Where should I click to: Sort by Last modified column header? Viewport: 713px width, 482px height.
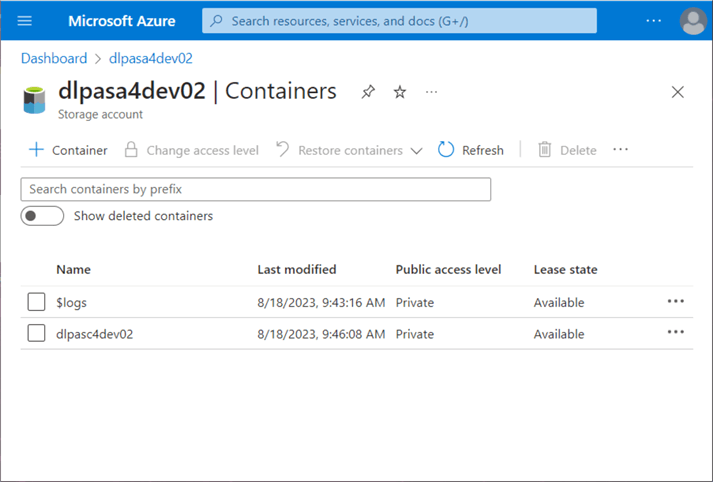297,270
